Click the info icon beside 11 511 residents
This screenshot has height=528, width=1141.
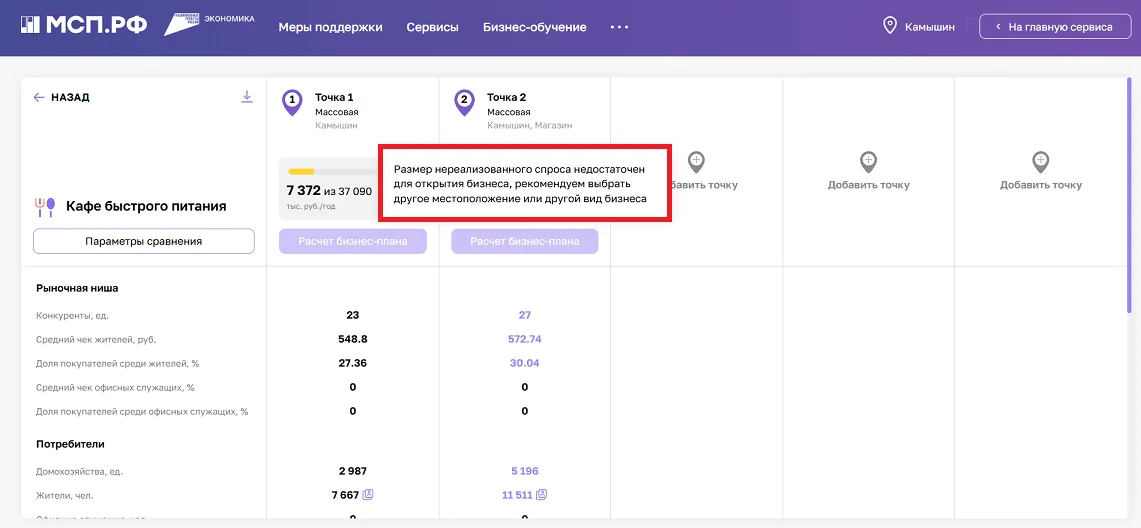coord(542,495)
